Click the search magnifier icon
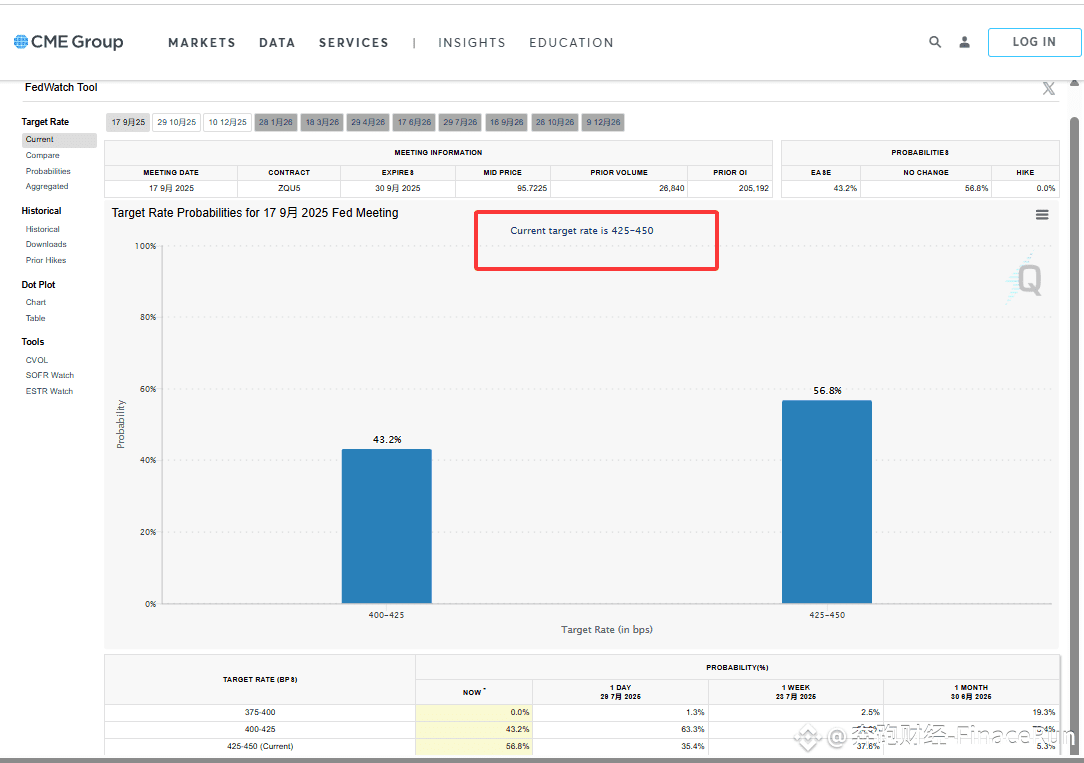Viewport: 1084px width, 763px height. 935,42
